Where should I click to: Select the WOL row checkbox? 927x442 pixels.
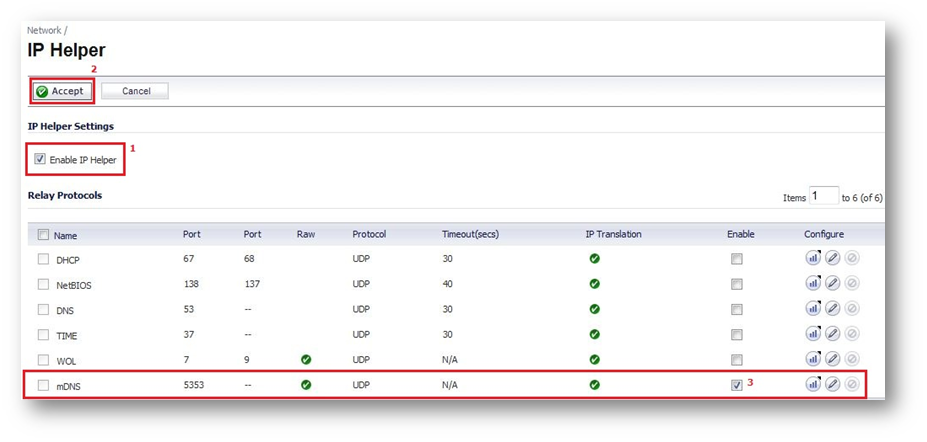43,360
